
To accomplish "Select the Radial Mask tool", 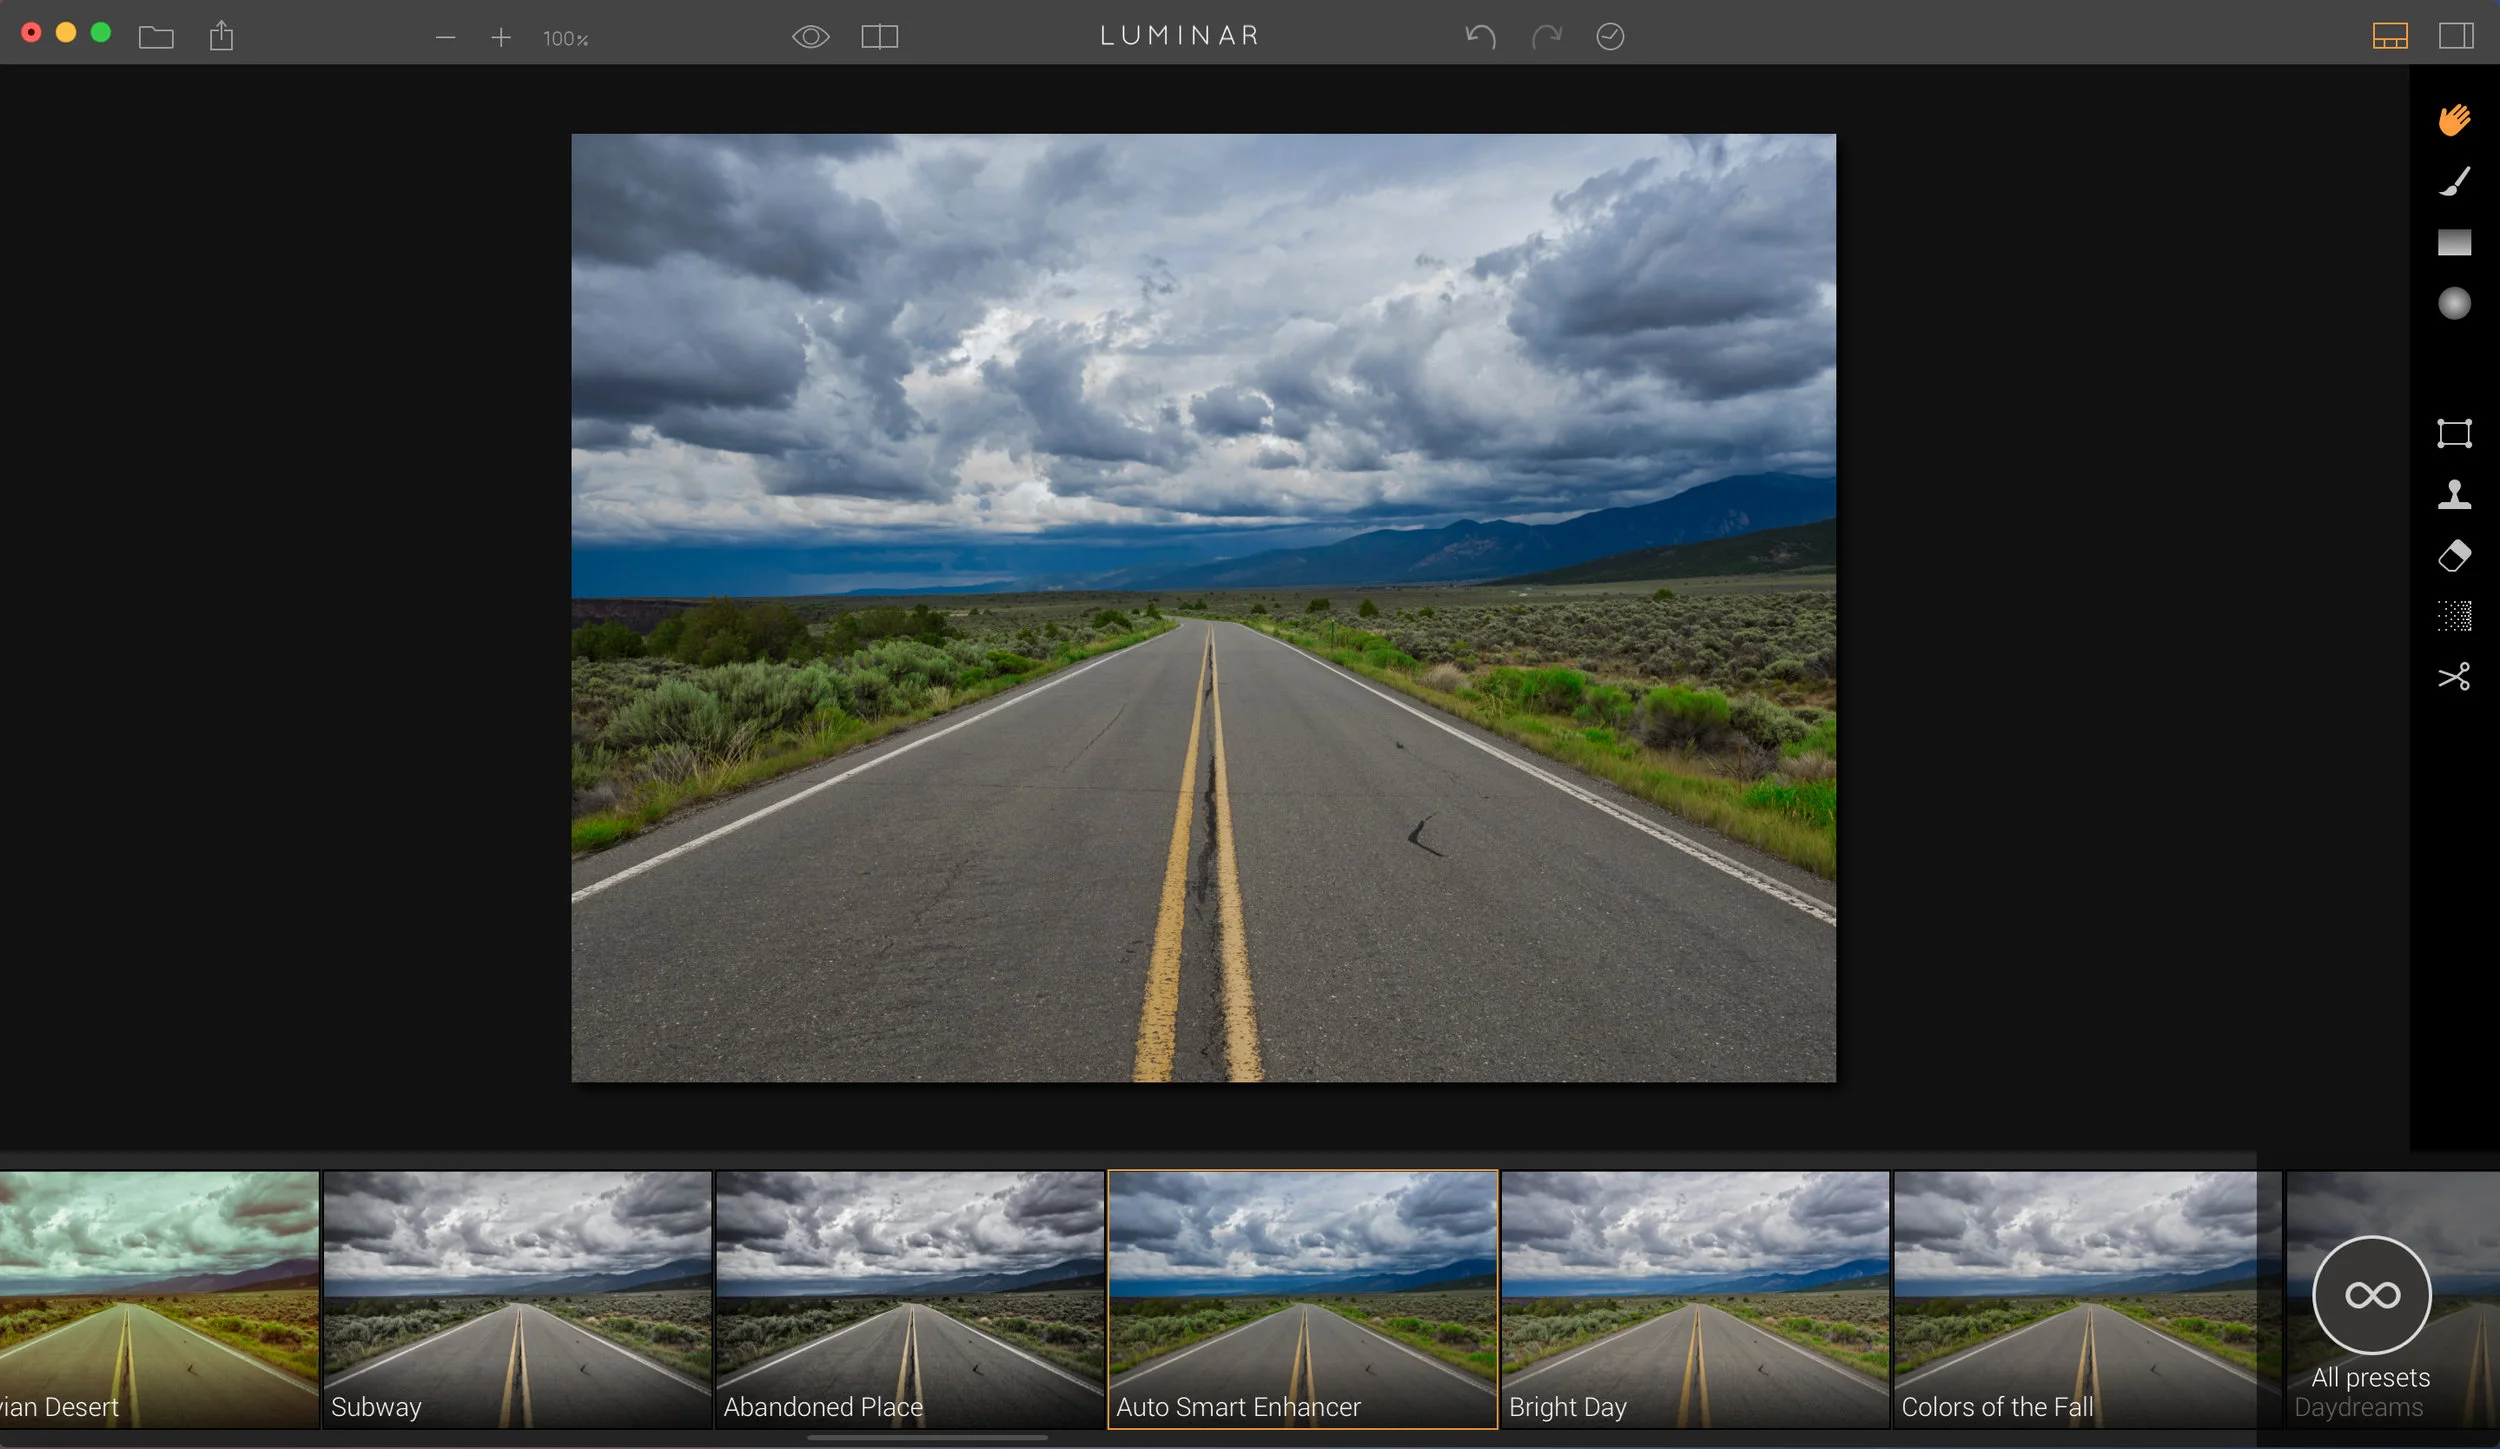I will click(2454, 303).
